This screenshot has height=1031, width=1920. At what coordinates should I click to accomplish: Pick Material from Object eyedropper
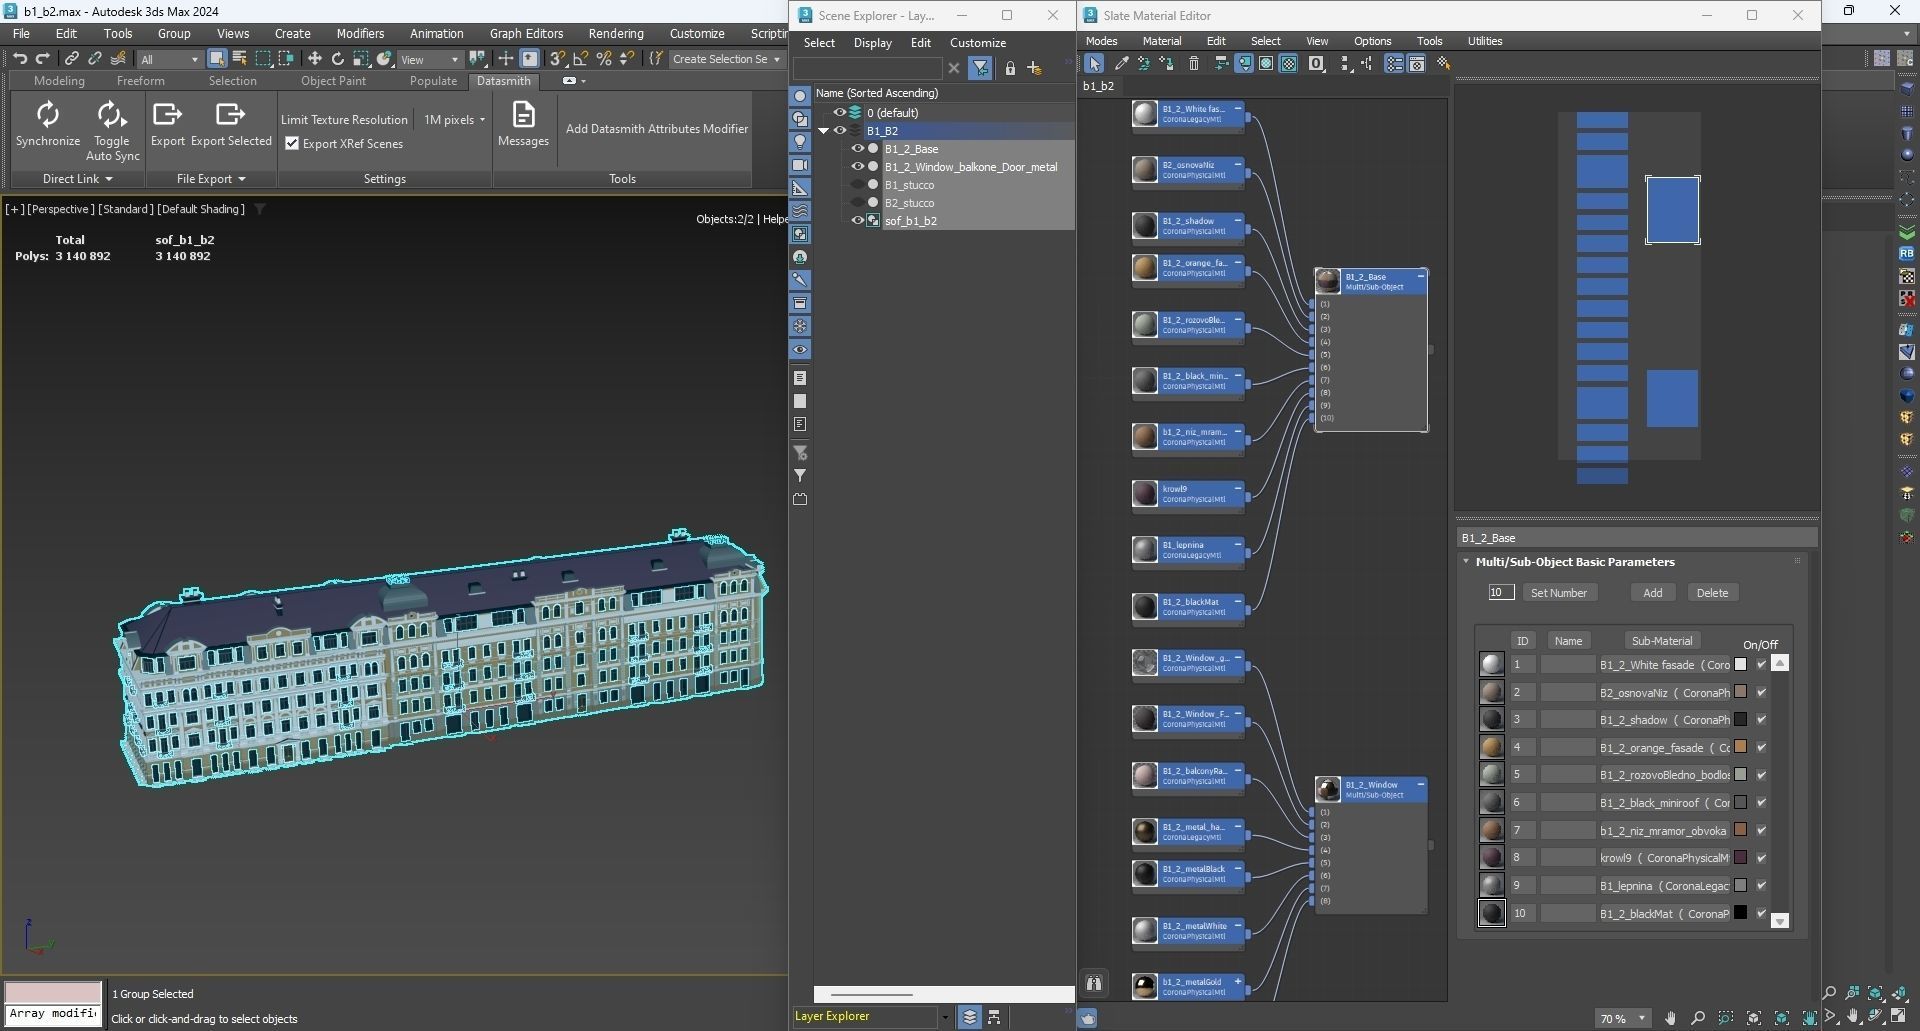[x=1121, y=64]
